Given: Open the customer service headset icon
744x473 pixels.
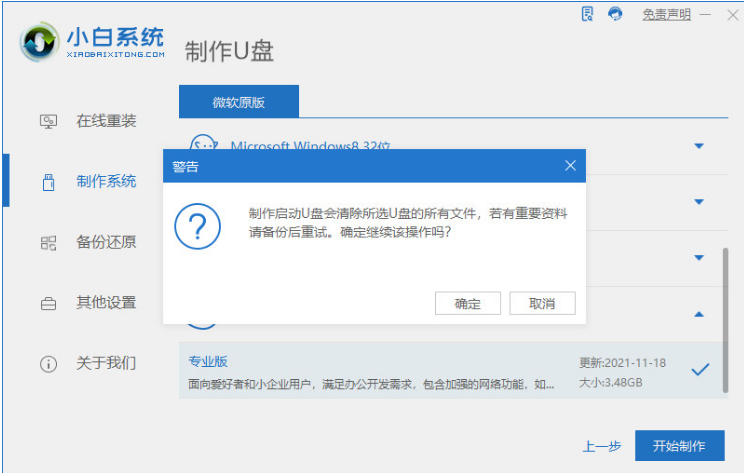Looking at the screenshot, I should coord(615,14).
